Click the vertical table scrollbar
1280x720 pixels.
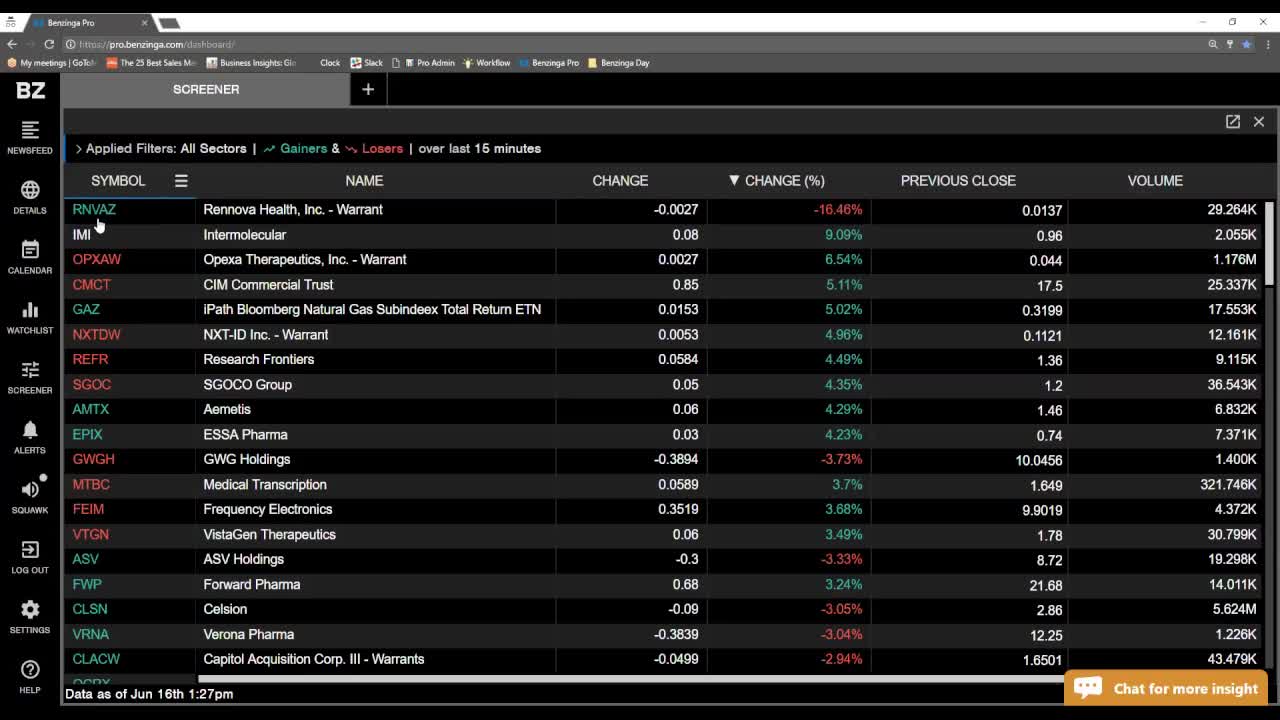[1269, 243]
